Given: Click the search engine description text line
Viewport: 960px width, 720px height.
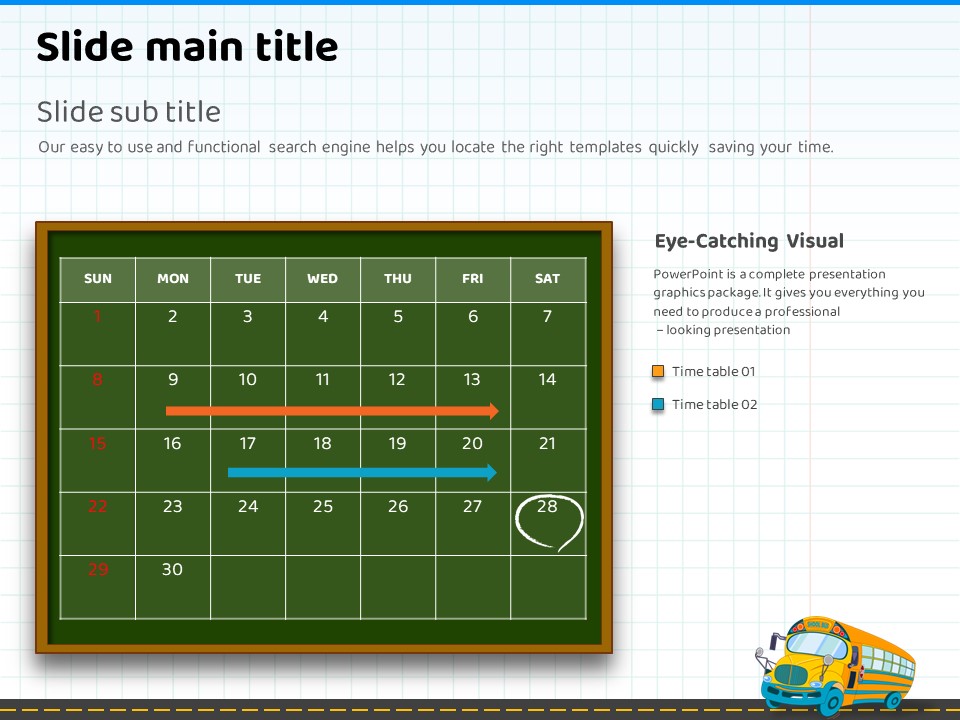Looking at the screenshot, I should [x=435, y=147].
